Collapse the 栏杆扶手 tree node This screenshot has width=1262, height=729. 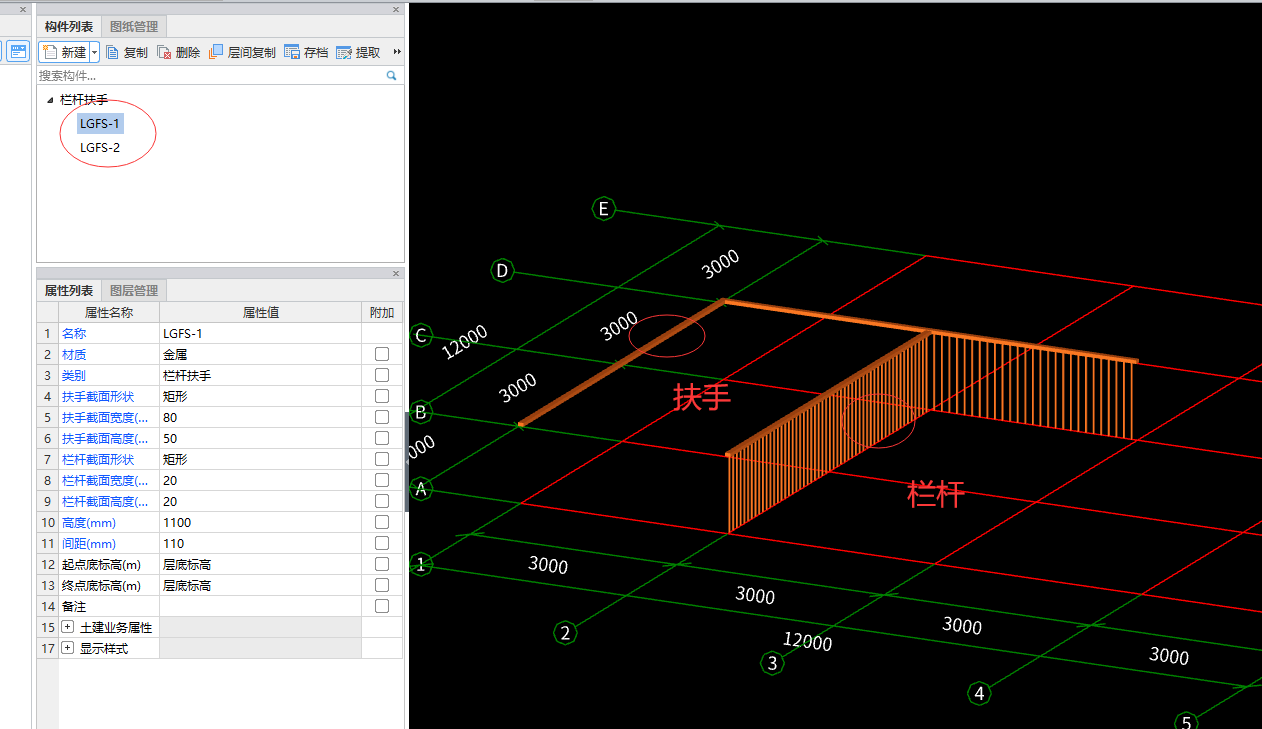click(x=50, y=100)
